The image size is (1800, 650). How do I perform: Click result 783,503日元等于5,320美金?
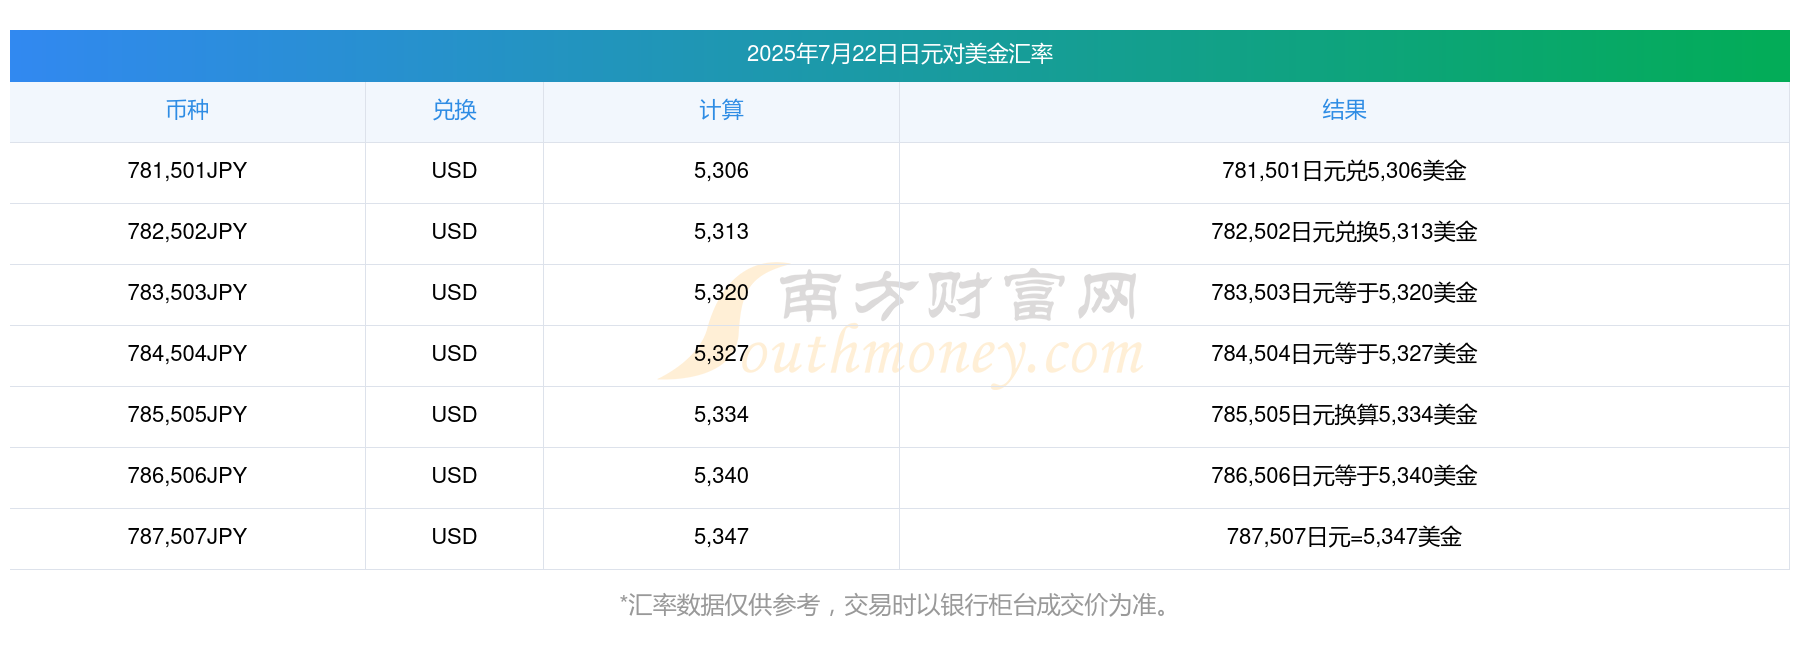coord(1344,293)
